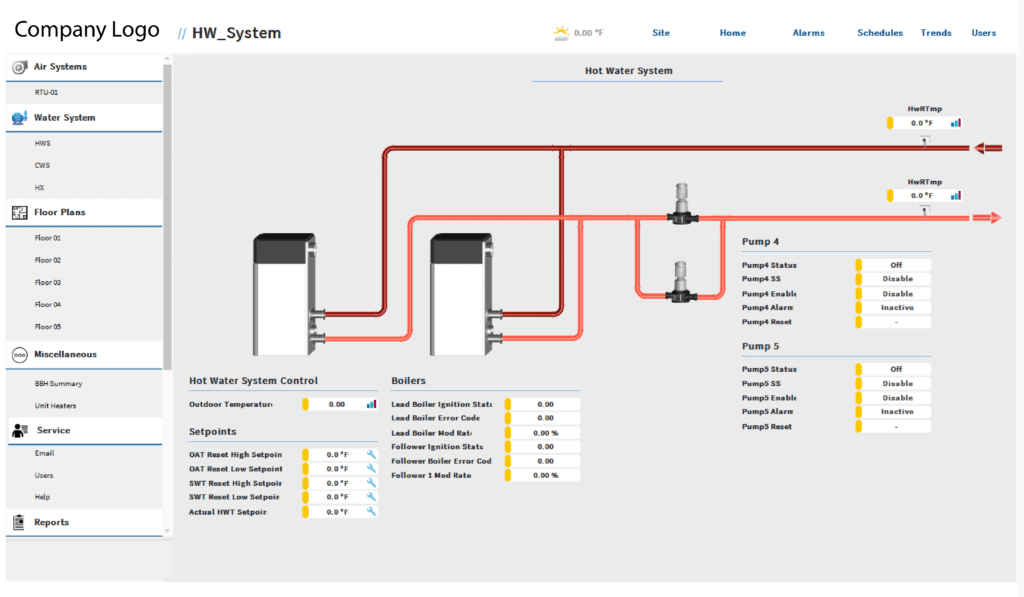Click the Water System pump icon

pyautogui.click(x=20, y=118)
